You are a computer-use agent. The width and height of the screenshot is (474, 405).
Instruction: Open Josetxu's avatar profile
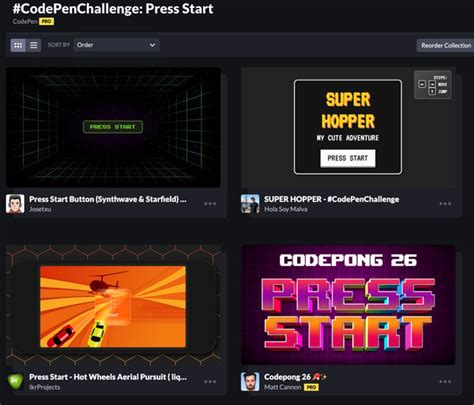pos(15,204)
